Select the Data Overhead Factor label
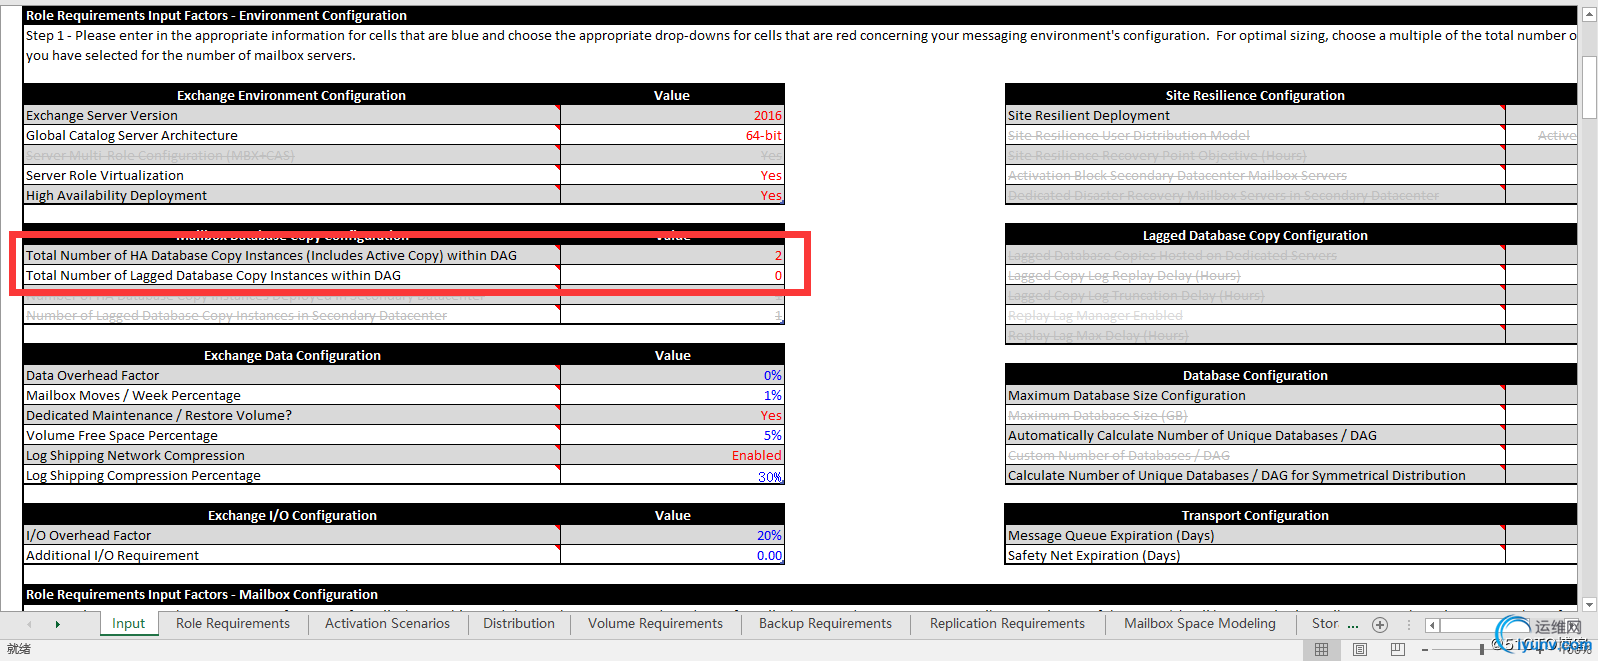1598x661 pixels. click(291, 375)
